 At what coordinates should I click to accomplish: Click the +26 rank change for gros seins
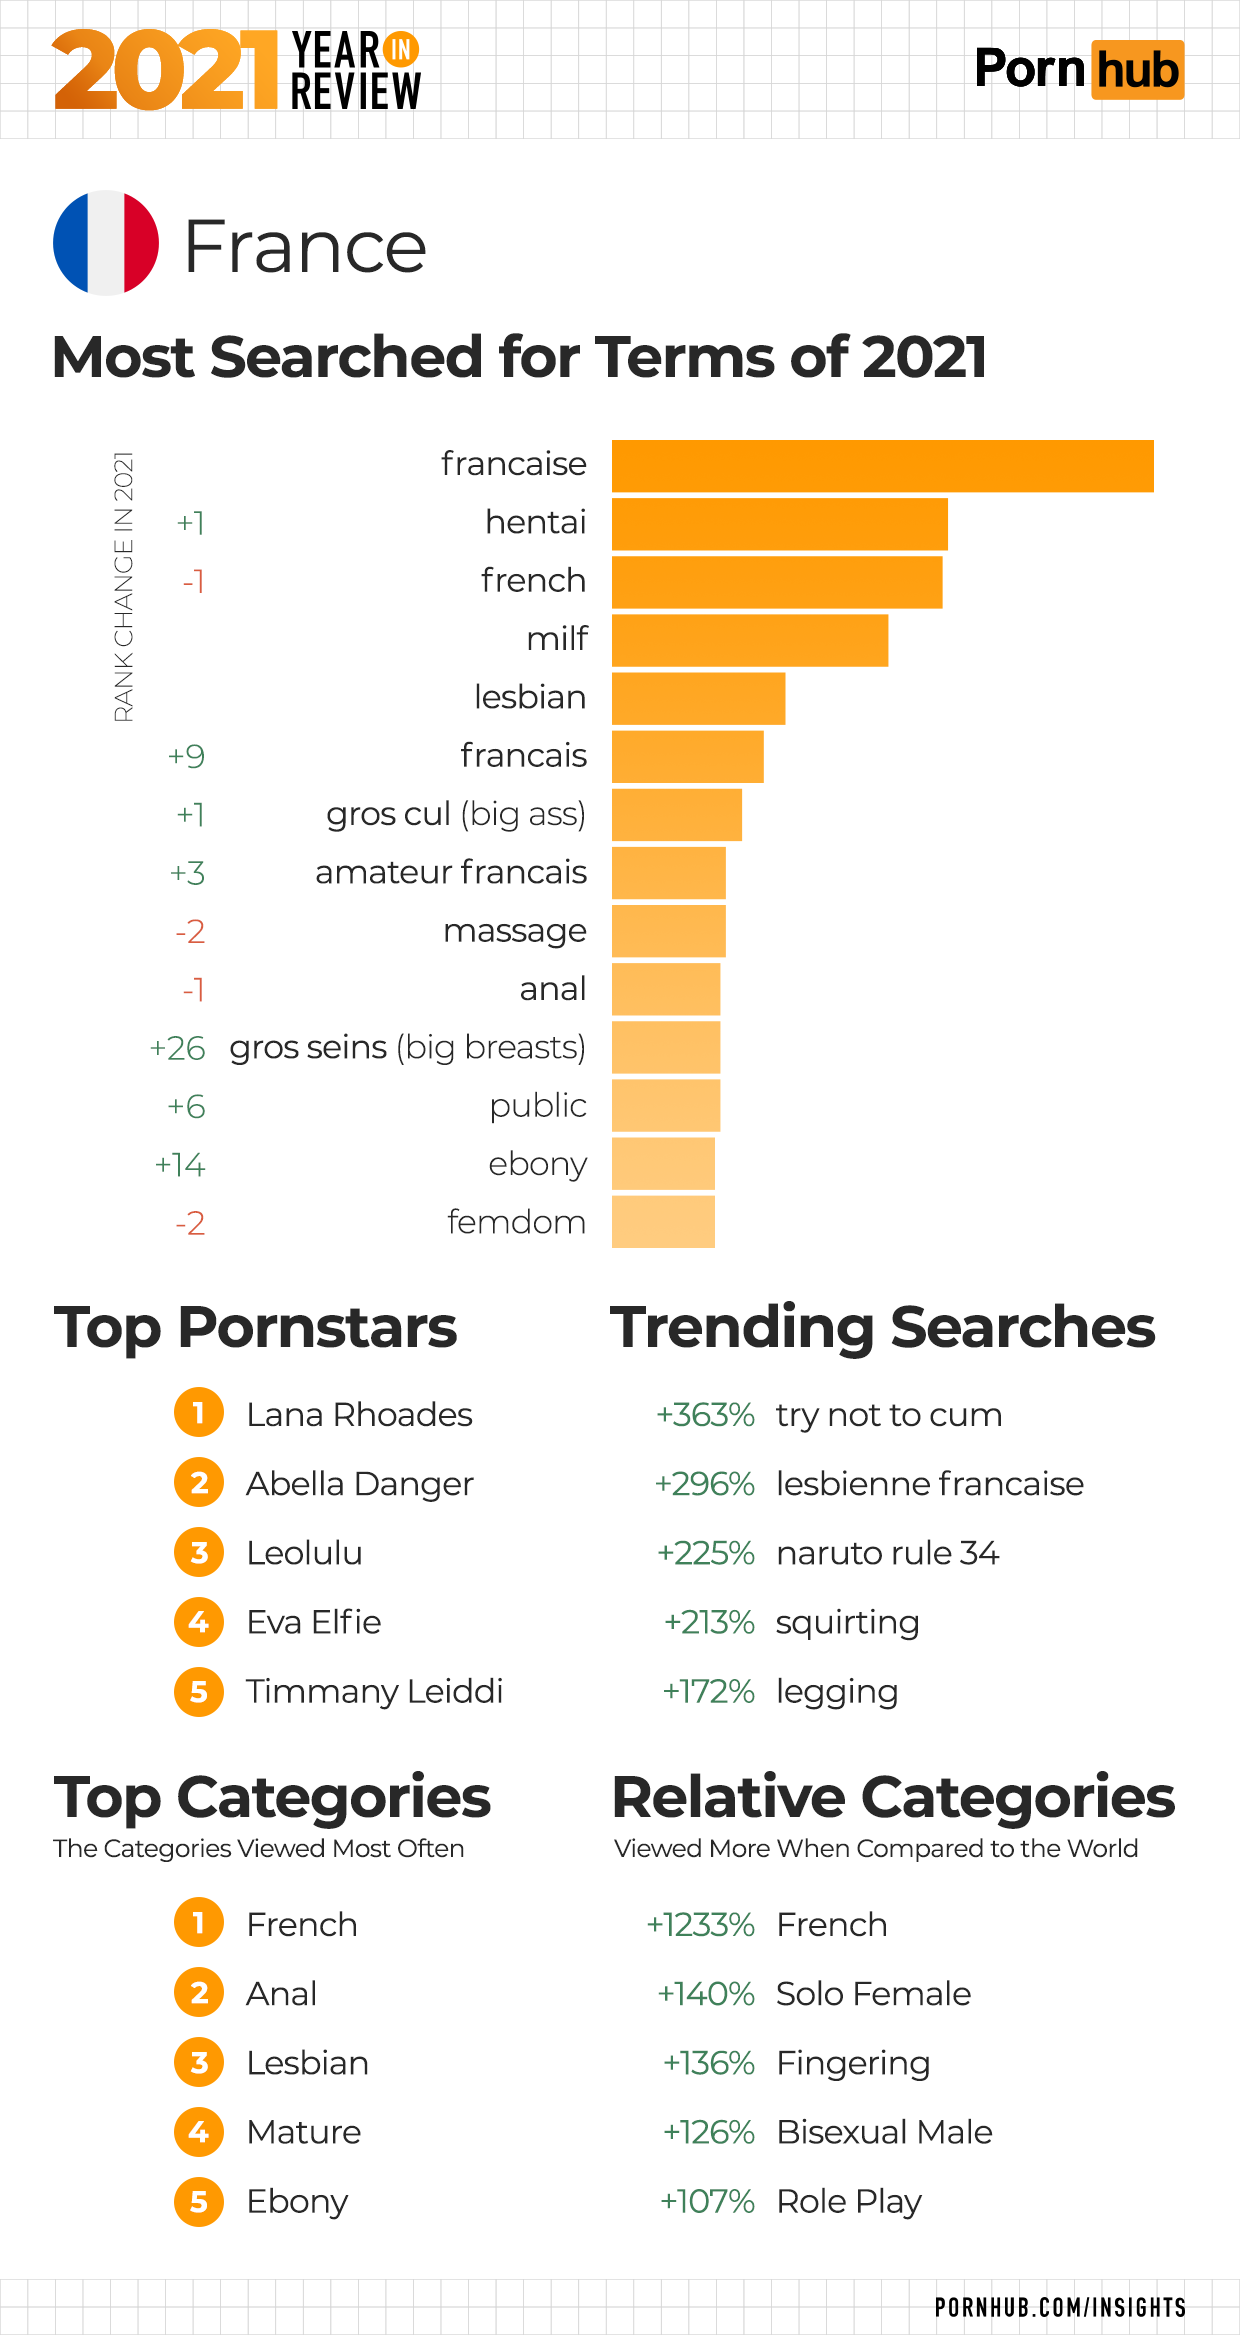[178, 1048]
